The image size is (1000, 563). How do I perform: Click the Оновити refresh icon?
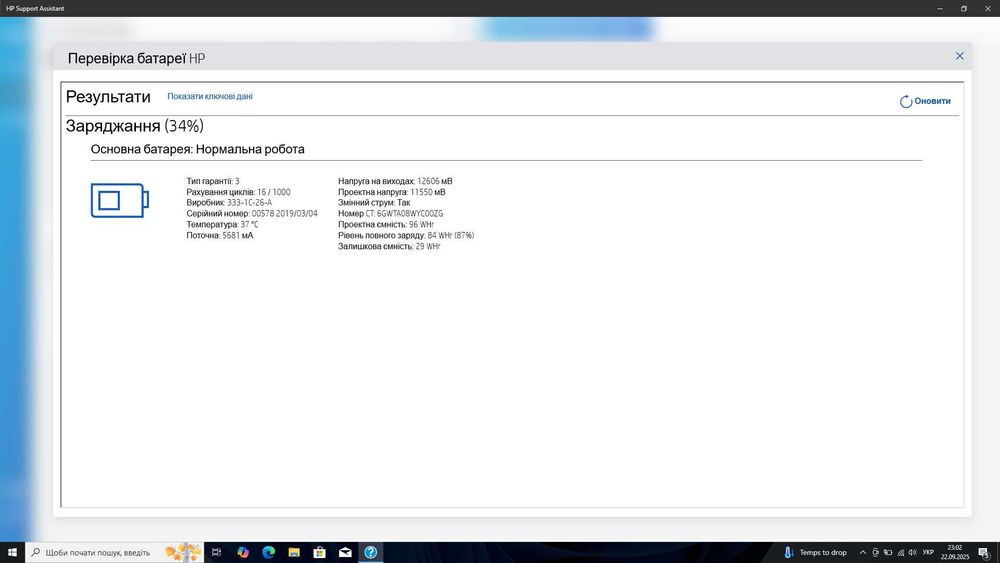point(906,101)
